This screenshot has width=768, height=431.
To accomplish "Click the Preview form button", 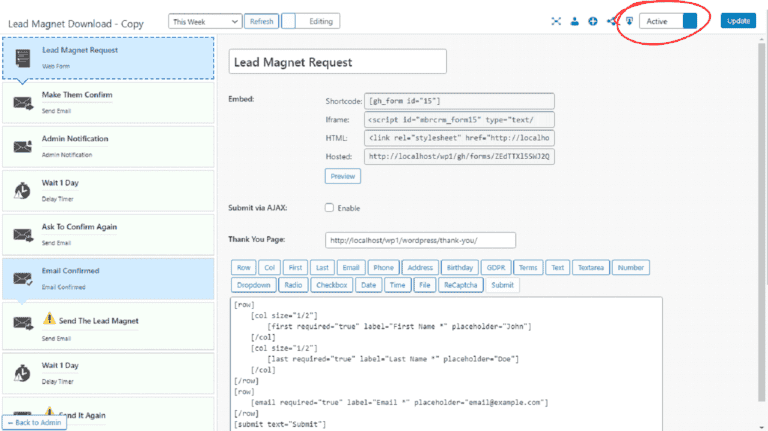I will pyautogui.click(x=343, y=176).
